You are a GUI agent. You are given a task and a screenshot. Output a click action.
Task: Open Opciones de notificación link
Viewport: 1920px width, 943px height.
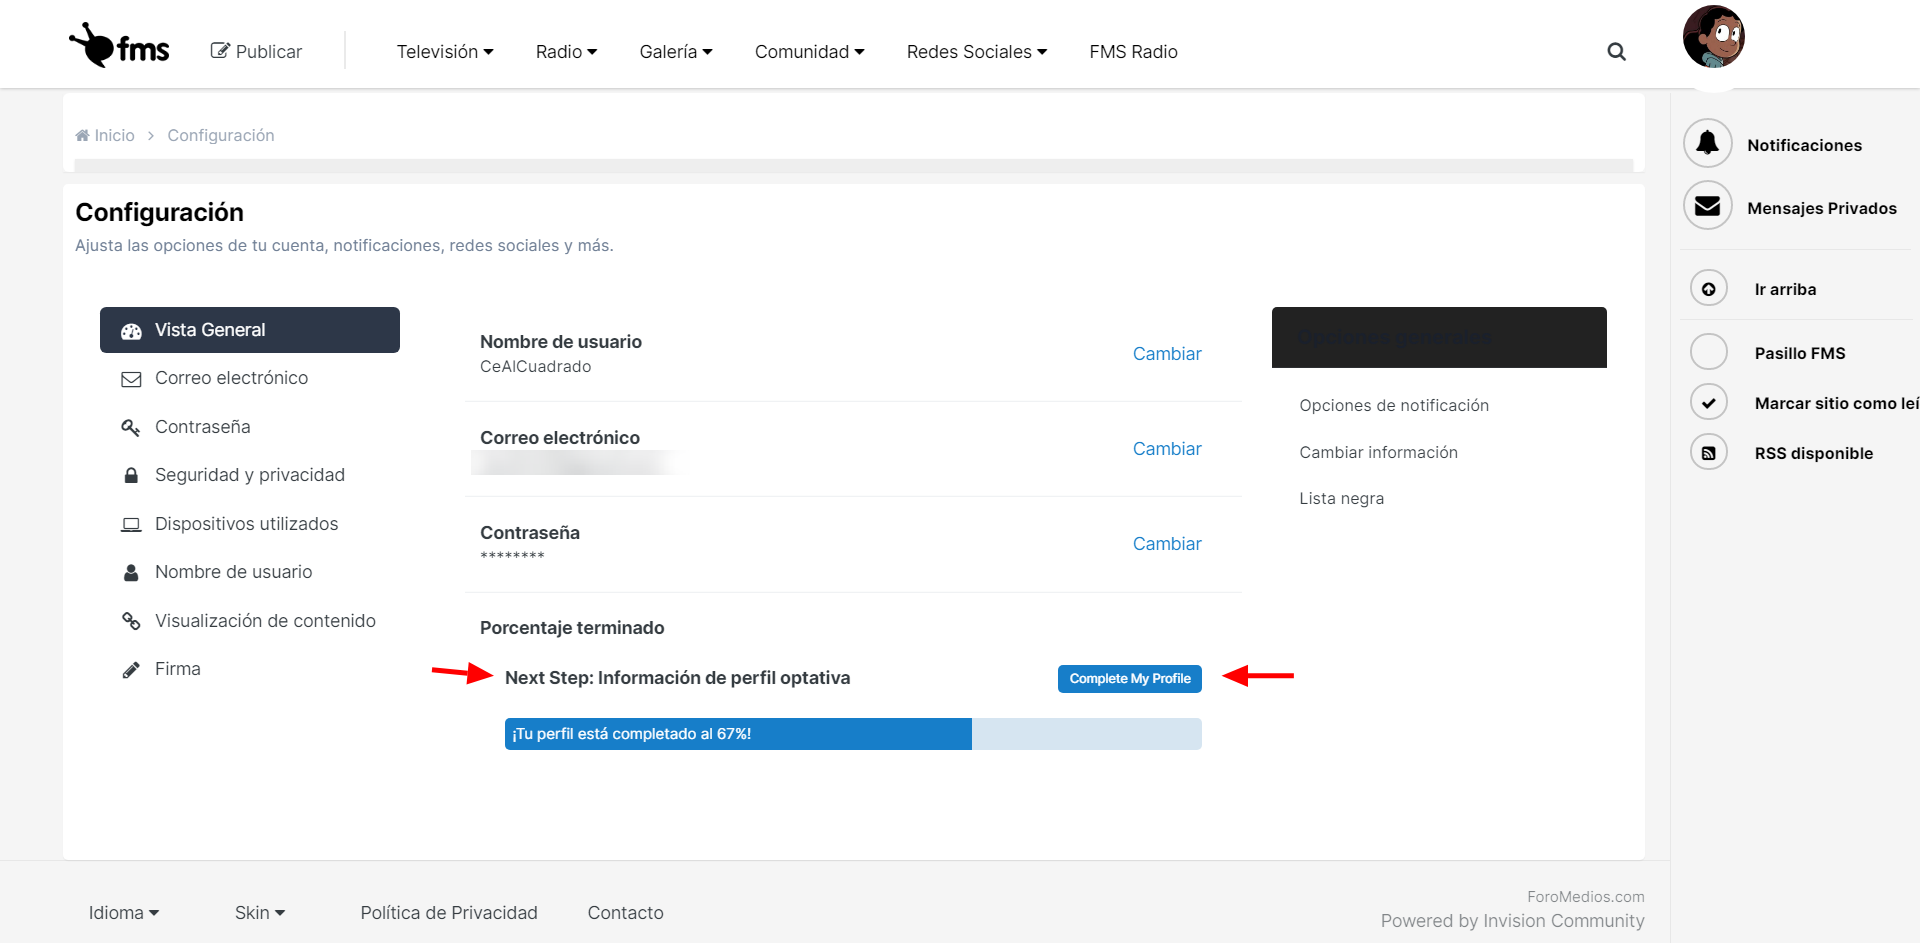[1394, 405]
